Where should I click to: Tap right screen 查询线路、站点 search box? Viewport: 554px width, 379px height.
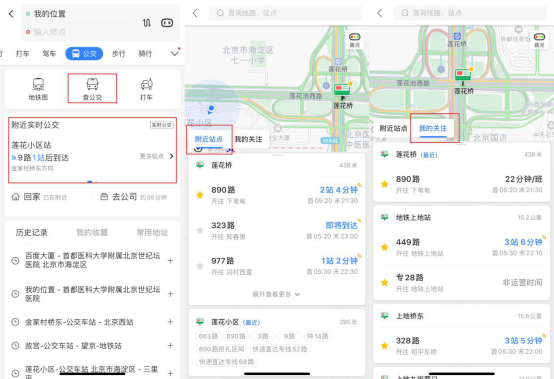[470, 13]
